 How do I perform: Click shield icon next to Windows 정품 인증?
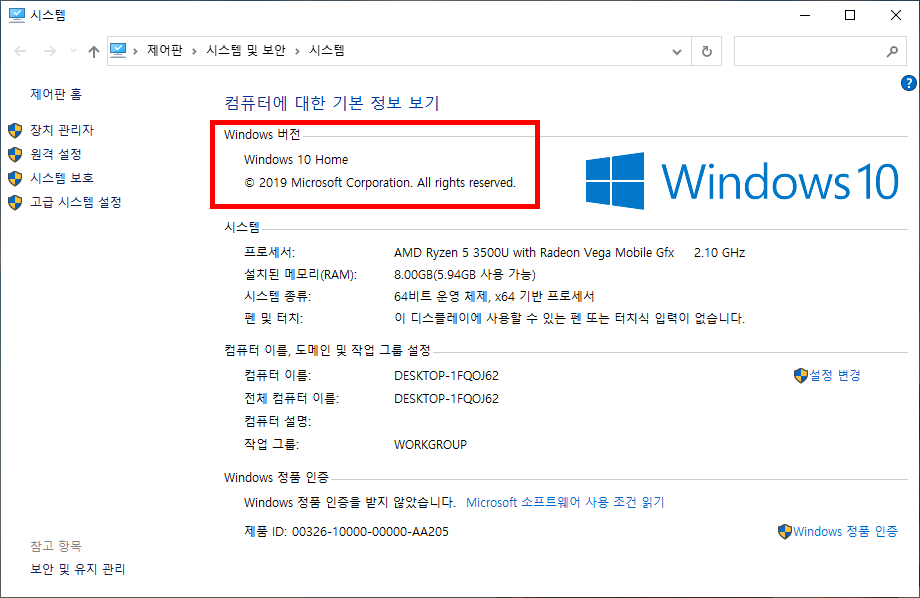[x=785, y=532]
